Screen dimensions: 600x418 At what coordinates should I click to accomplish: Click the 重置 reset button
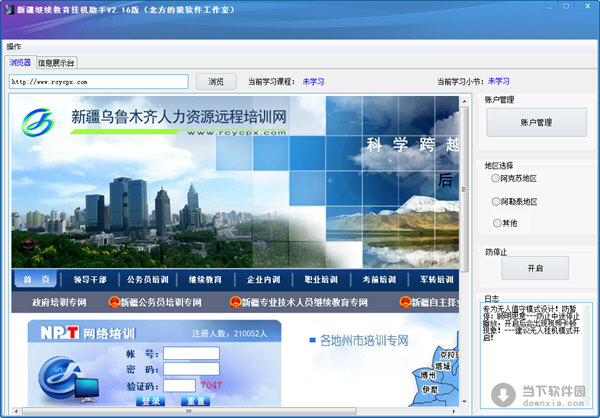196,401
